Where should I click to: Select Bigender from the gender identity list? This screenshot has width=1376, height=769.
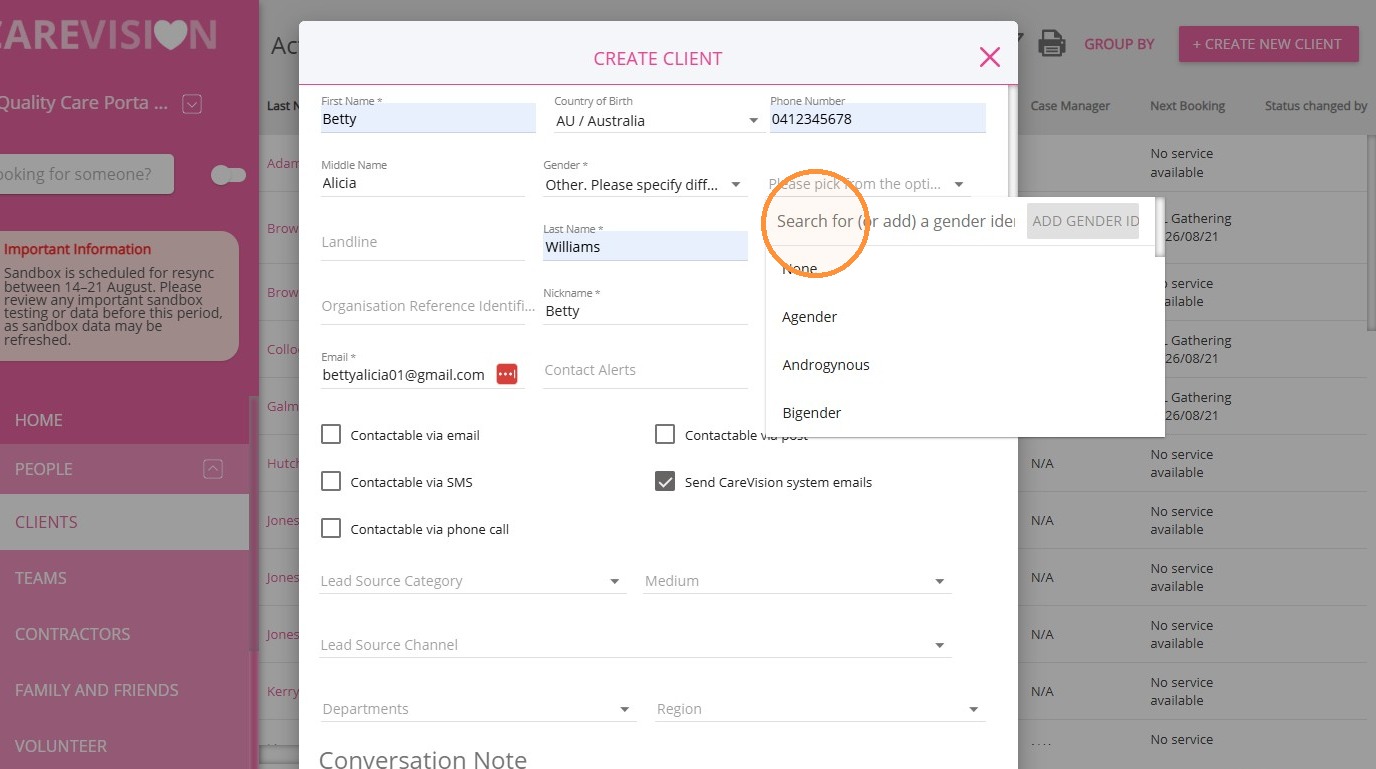pyautogui.click(x=960, y=413)
